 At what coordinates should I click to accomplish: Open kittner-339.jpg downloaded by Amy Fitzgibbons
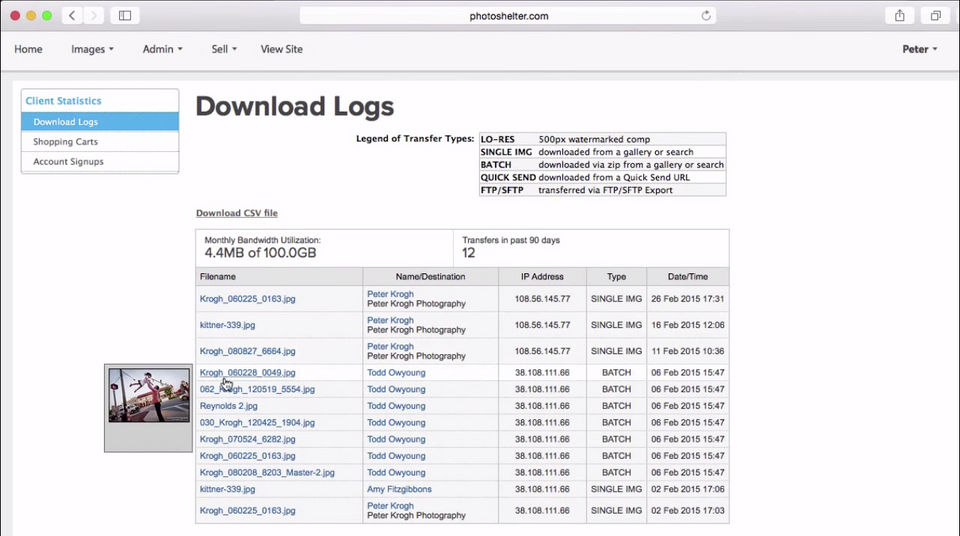pos(227,489)
